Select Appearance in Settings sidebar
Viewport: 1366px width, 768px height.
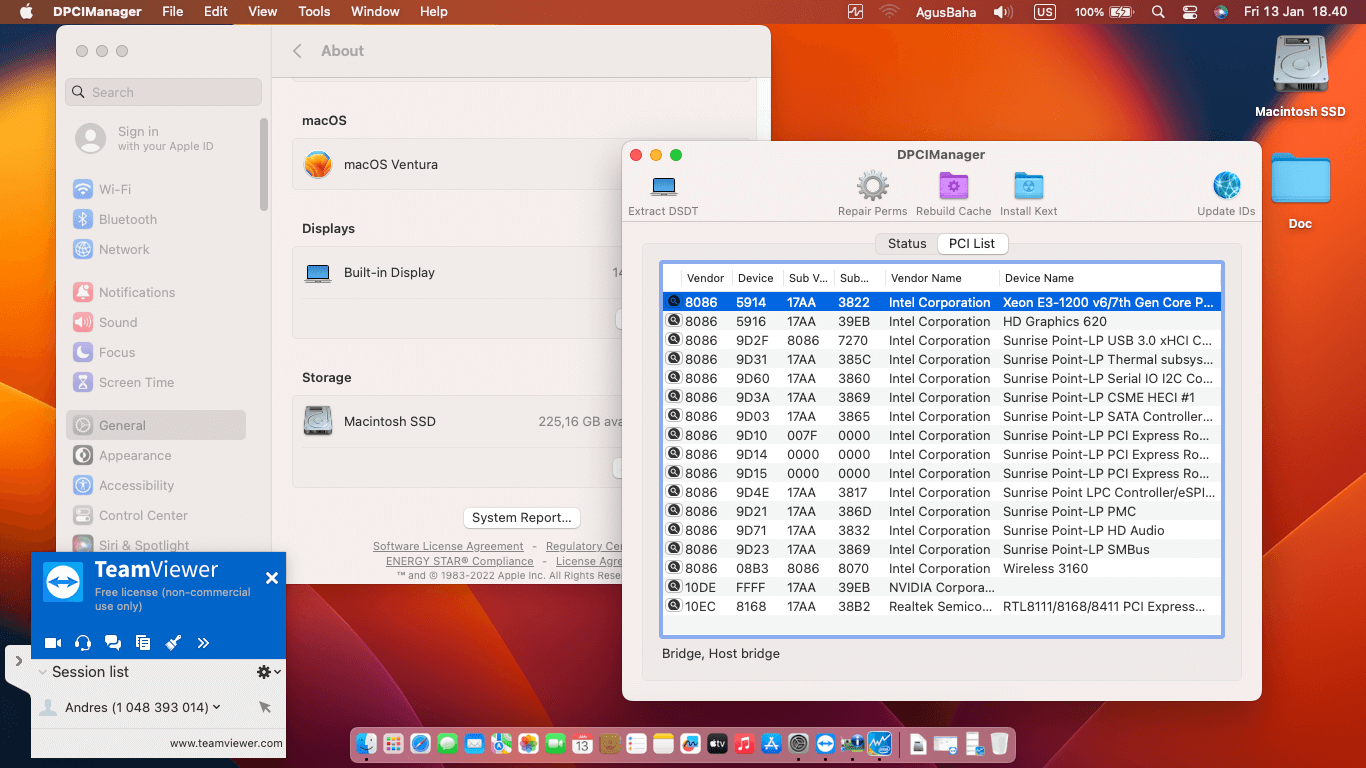(x=156, y=455)
